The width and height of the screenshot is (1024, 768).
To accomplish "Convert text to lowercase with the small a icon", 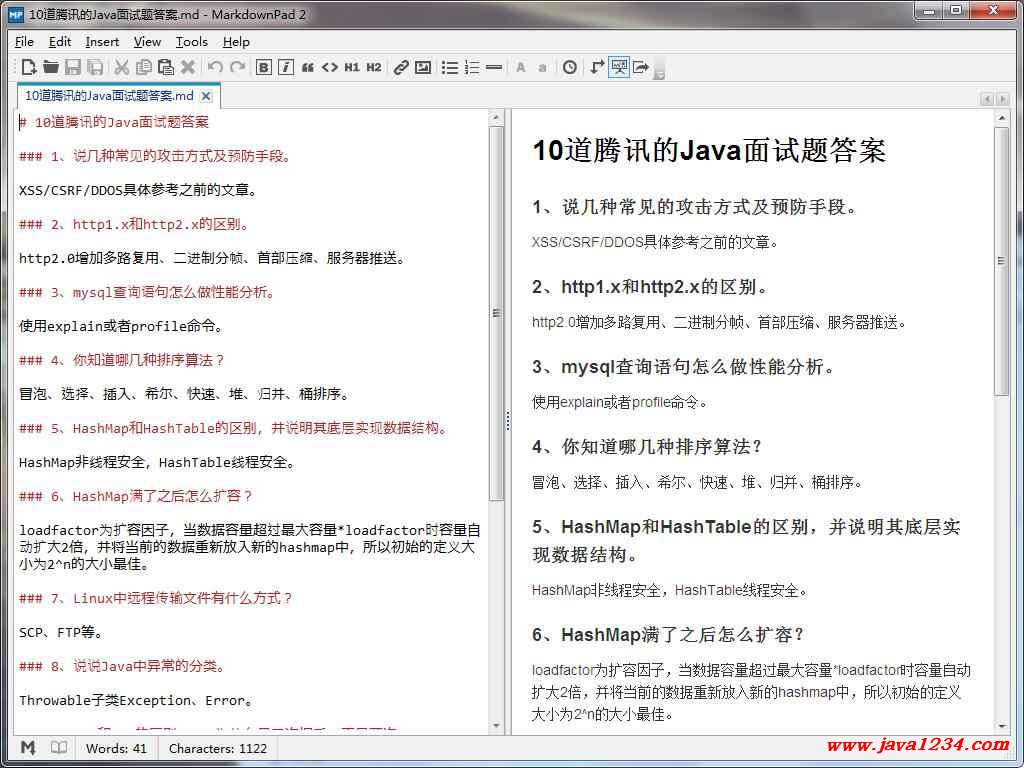I will point(543,67).
